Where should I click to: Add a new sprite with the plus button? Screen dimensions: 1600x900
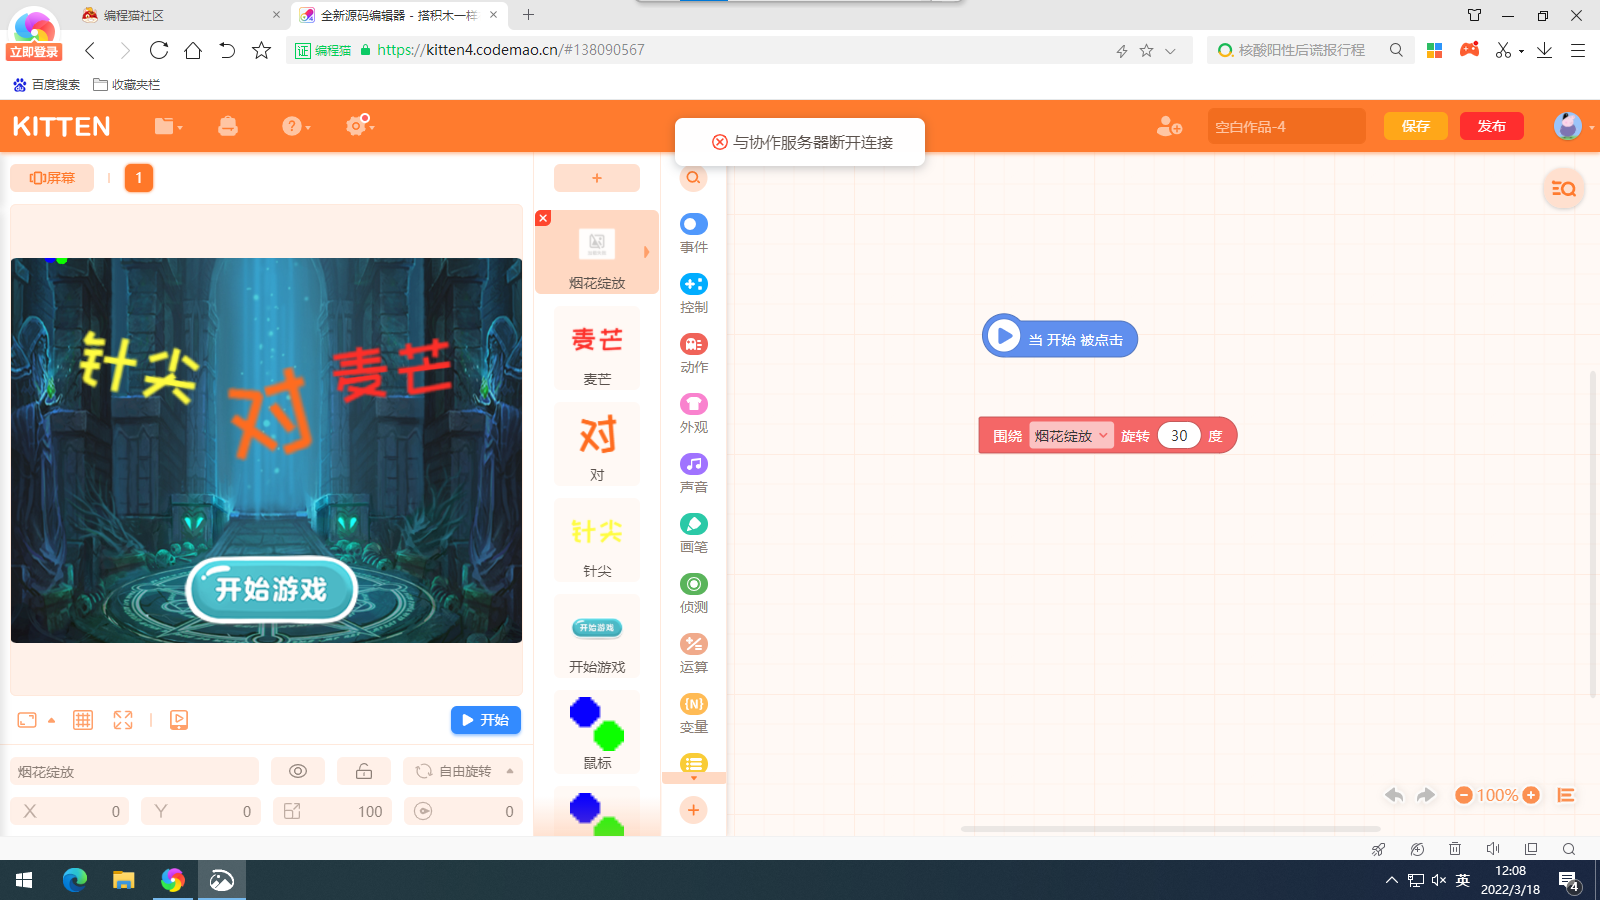click(597, 178)
